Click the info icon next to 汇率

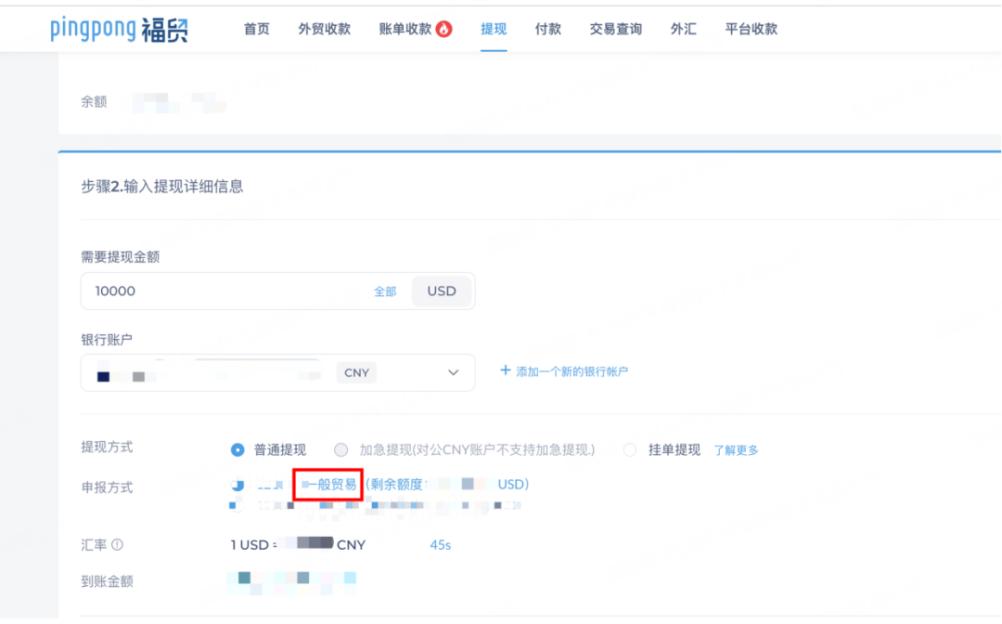coord(118,545)
